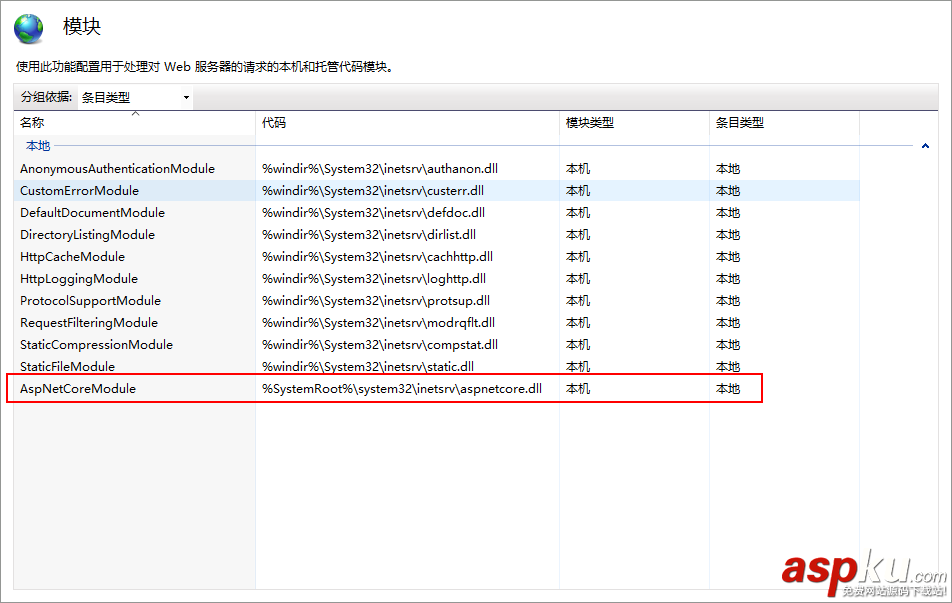Collapse the 本地 group with chevron
952x603 pixels.
pos(925,146)
